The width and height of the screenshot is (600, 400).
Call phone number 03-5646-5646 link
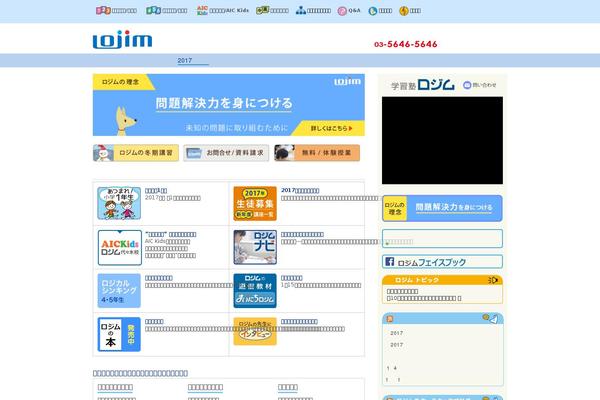(x=406, y=44)
